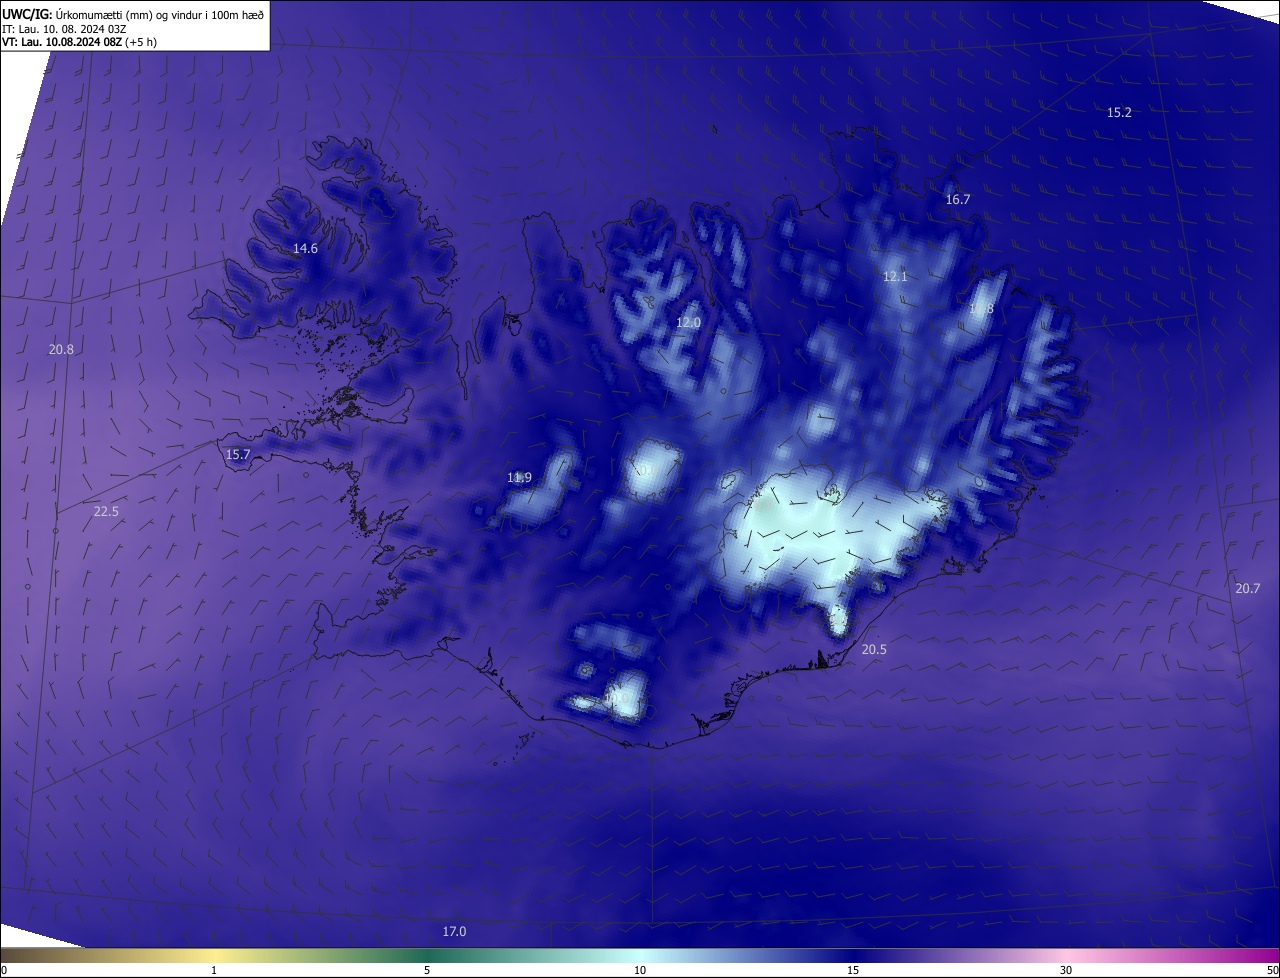
Task: Click the VT valid time line showing +5 h
Action: tap(79, 42)
